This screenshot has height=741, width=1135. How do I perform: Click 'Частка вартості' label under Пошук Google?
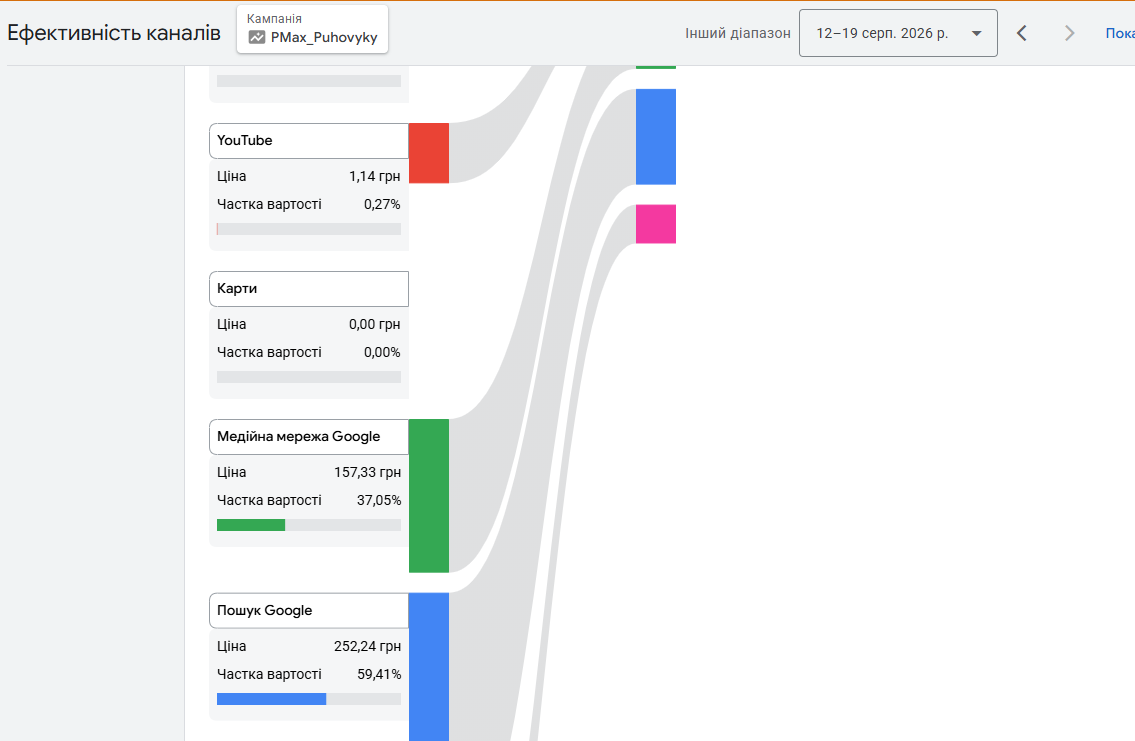click(269, 674)
